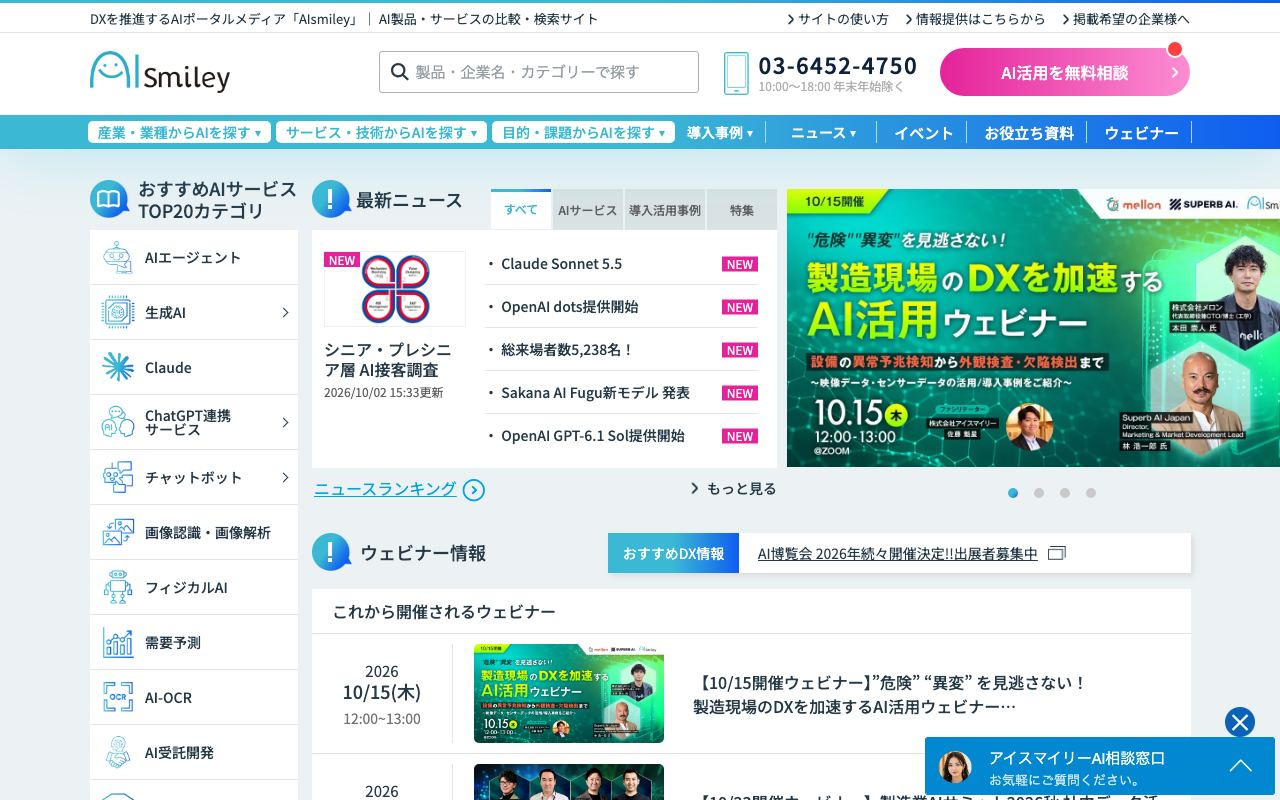Select the fourth carousel dot

click(1091, 493)
